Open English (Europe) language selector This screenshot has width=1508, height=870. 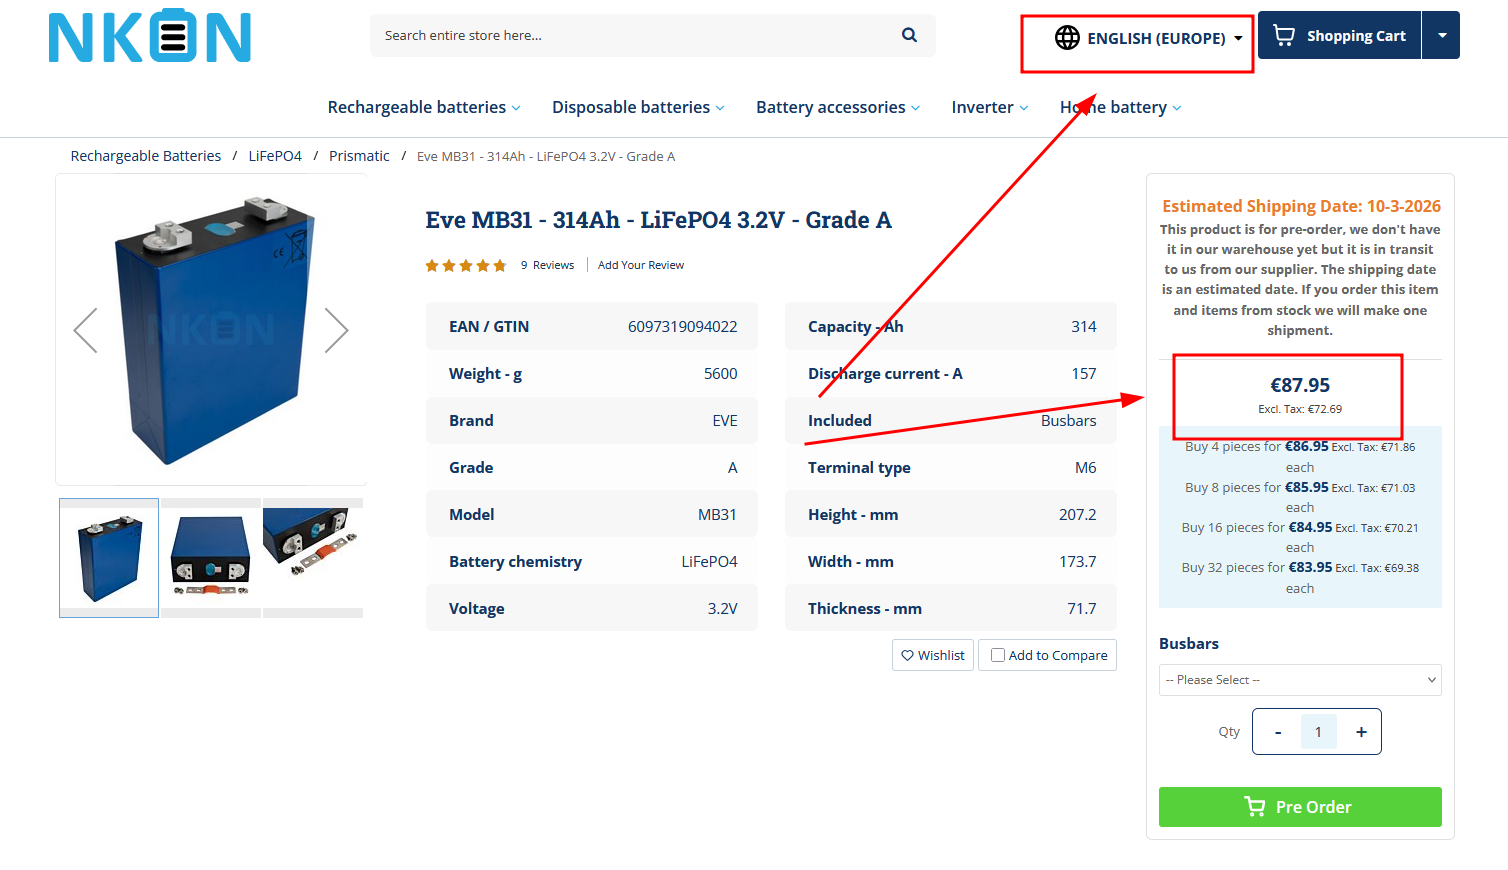pos(1155,38)
